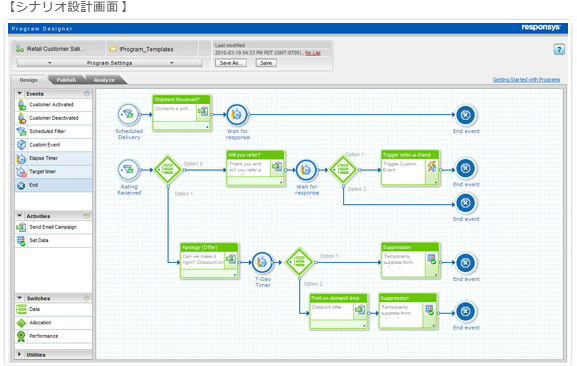The height and width of the screenshot is (366, 577).
Task: Select the Allocation switch diamond icon
Action: pyautogui.click(x=21, y=323)
